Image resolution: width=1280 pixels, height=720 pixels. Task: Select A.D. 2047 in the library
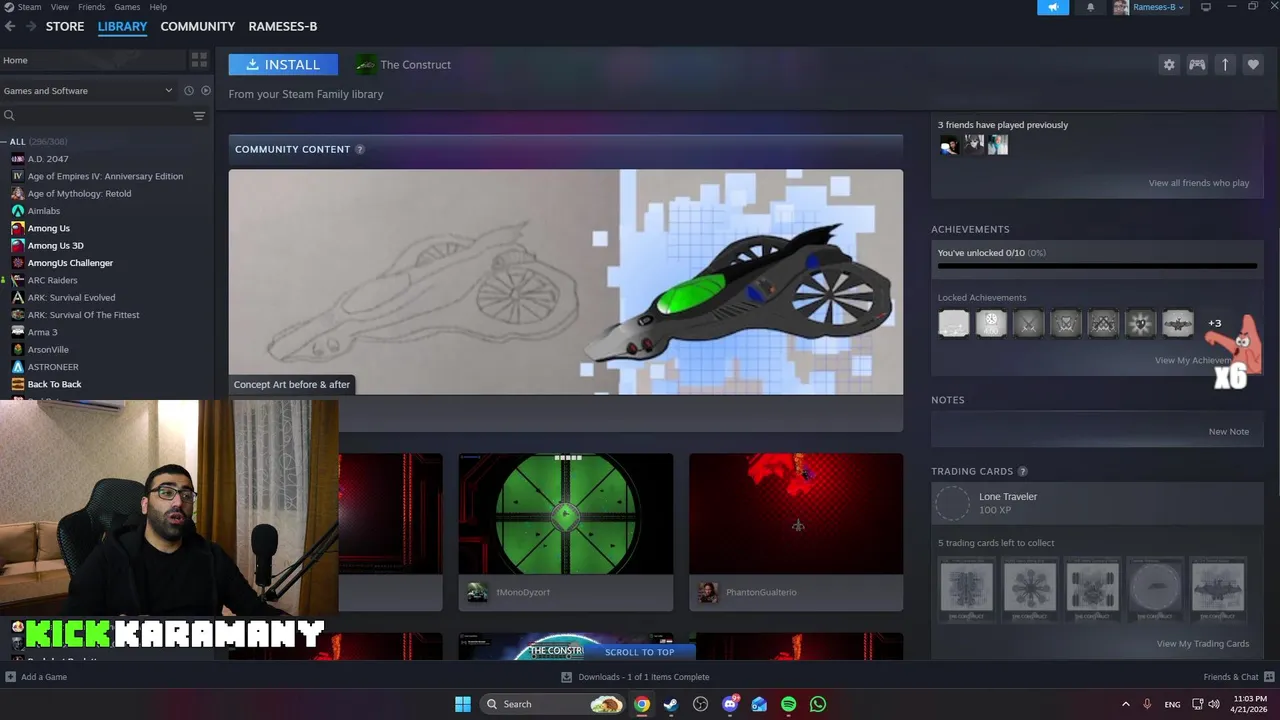(x=48, y=159)
